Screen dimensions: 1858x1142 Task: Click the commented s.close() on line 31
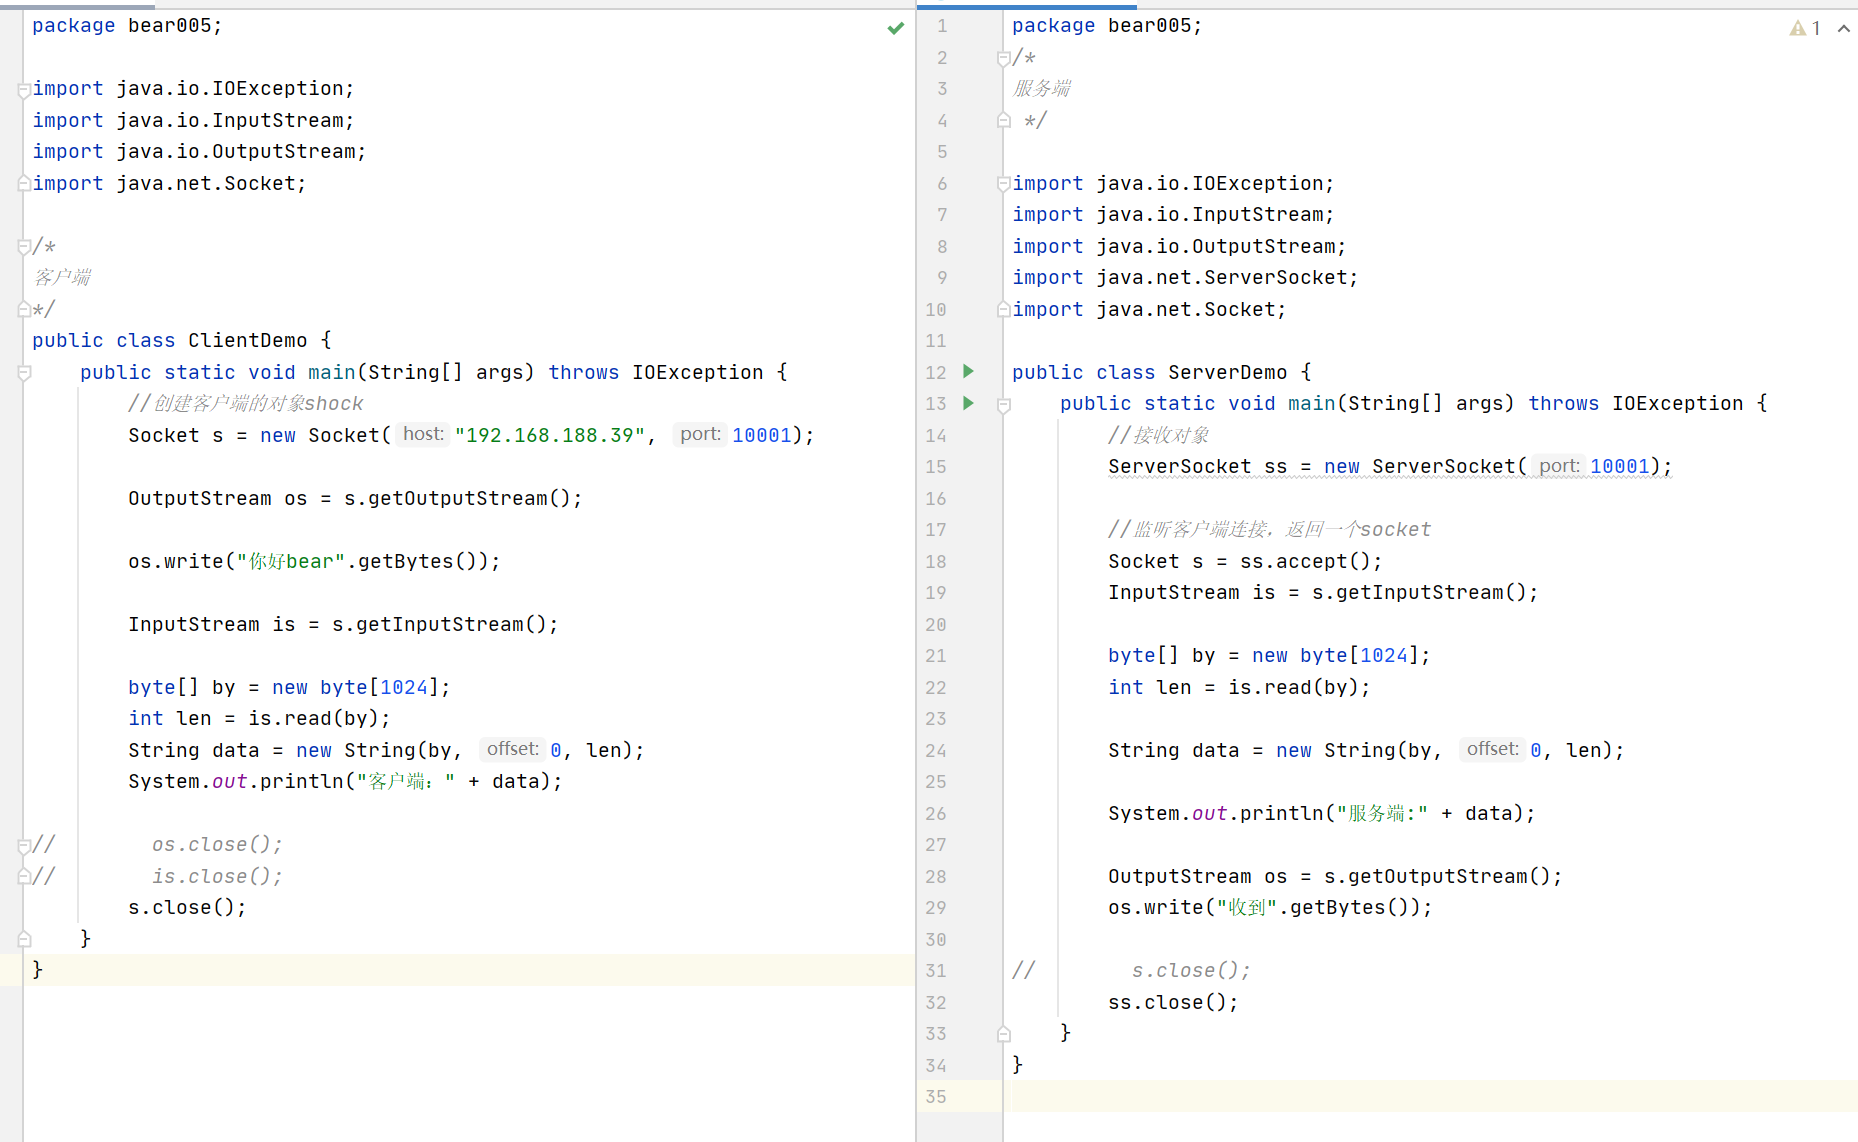1191,970
